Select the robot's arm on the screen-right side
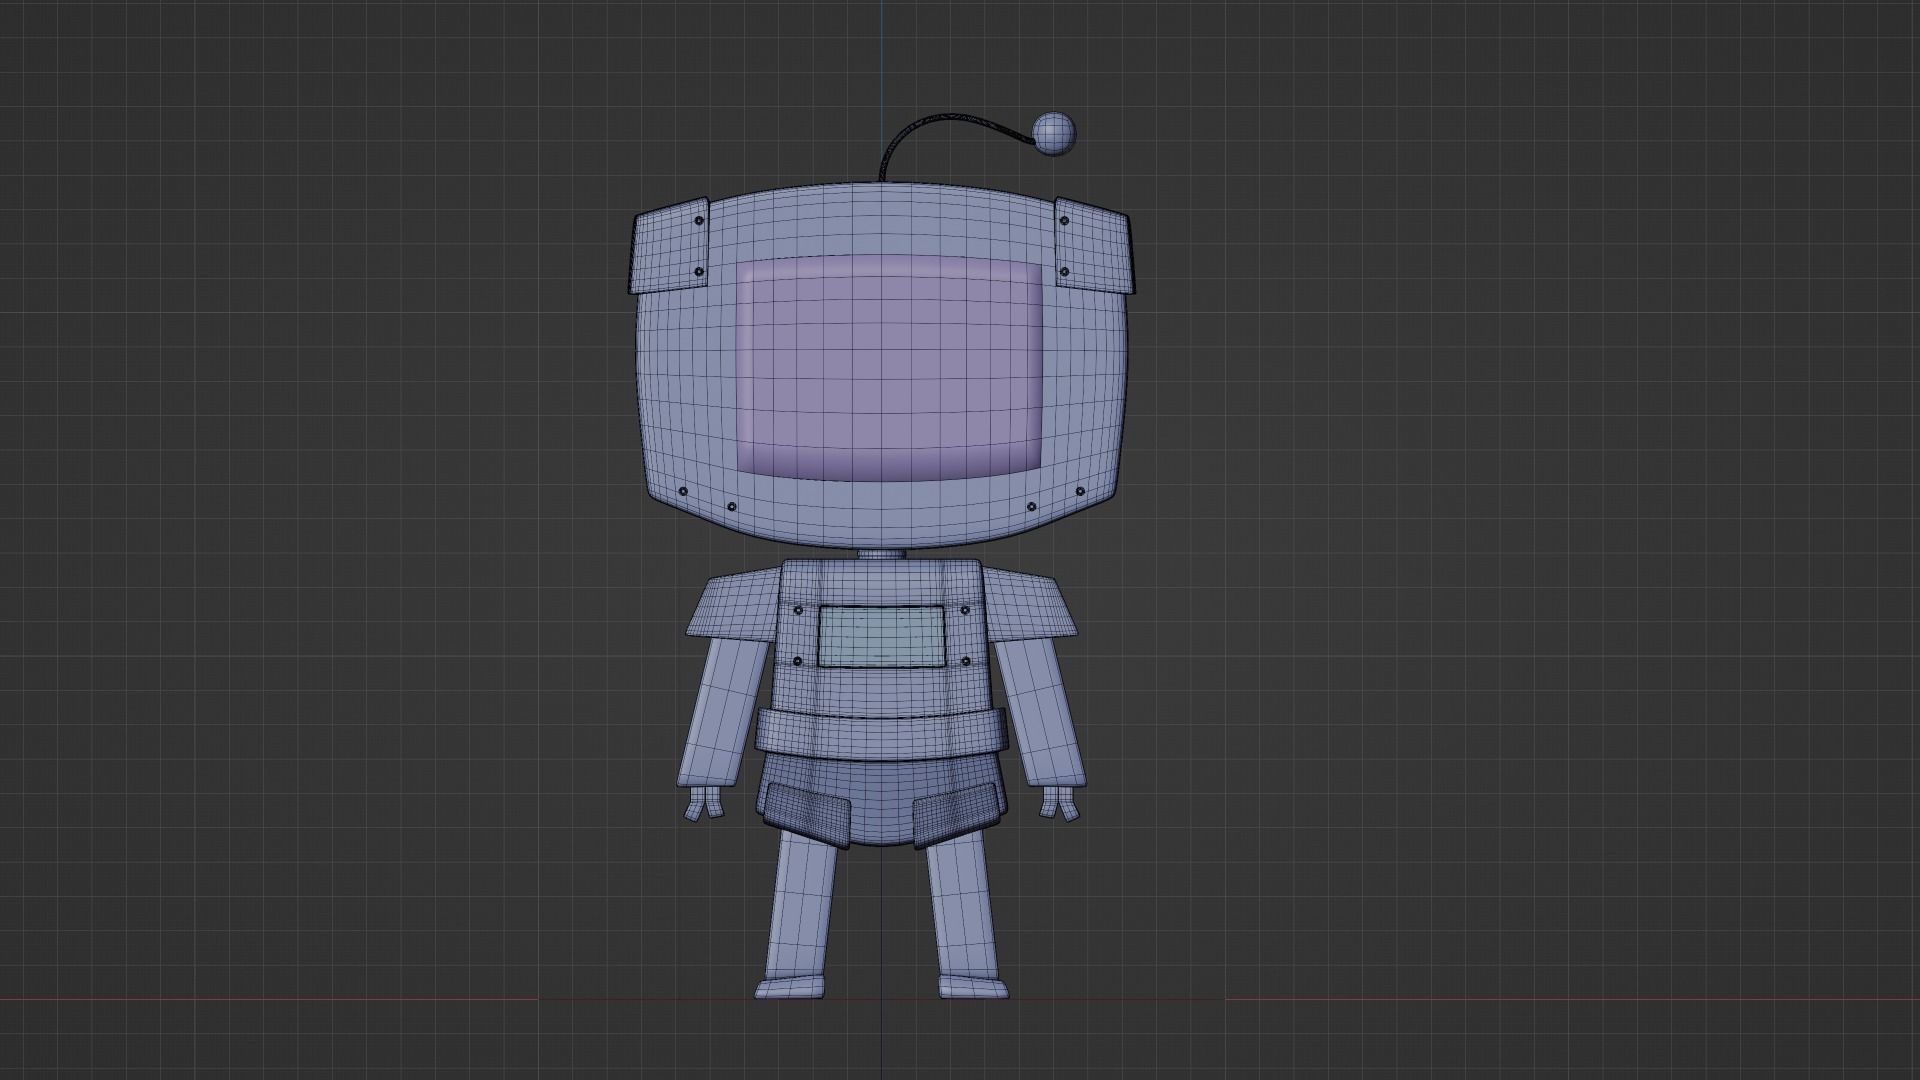Image resolution: width=1920 pixels, height=1080 pixels. [1041, 711]
